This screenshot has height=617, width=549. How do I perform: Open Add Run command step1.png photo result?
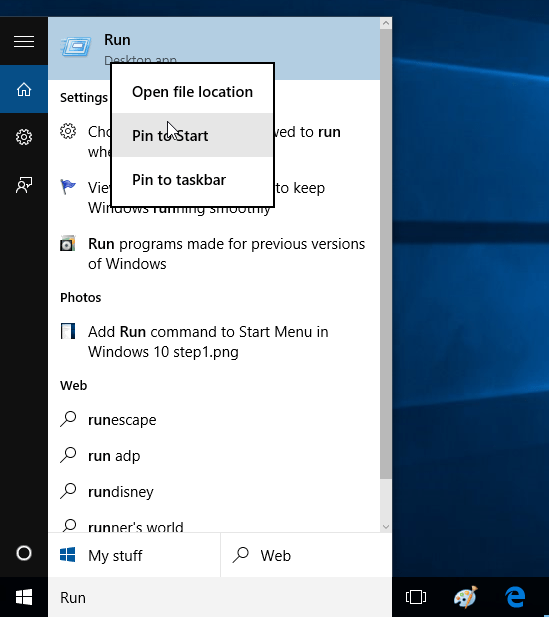pos(214,342)
